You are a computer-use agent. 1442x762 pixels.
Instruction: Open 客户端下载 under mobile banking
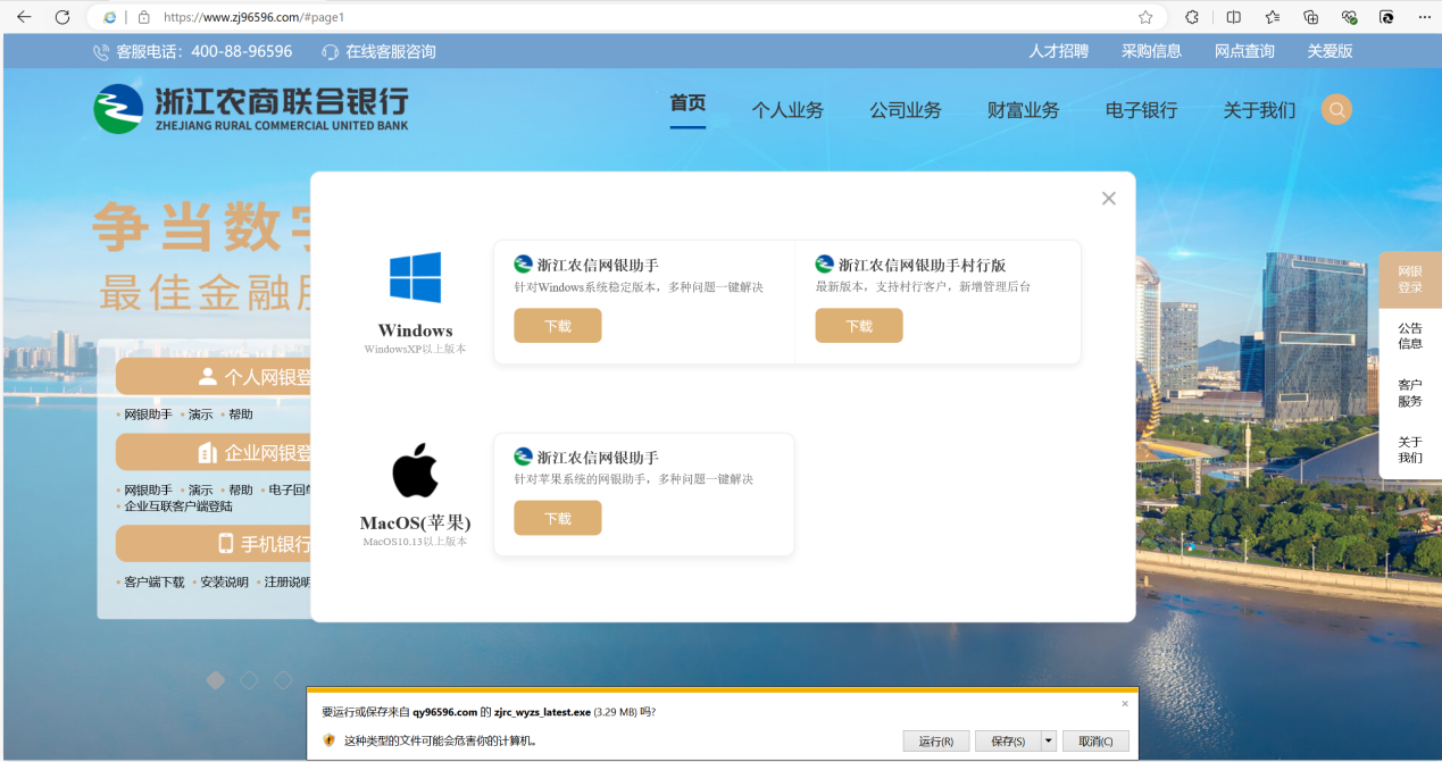pyautogui.click(x=154, y=582)
